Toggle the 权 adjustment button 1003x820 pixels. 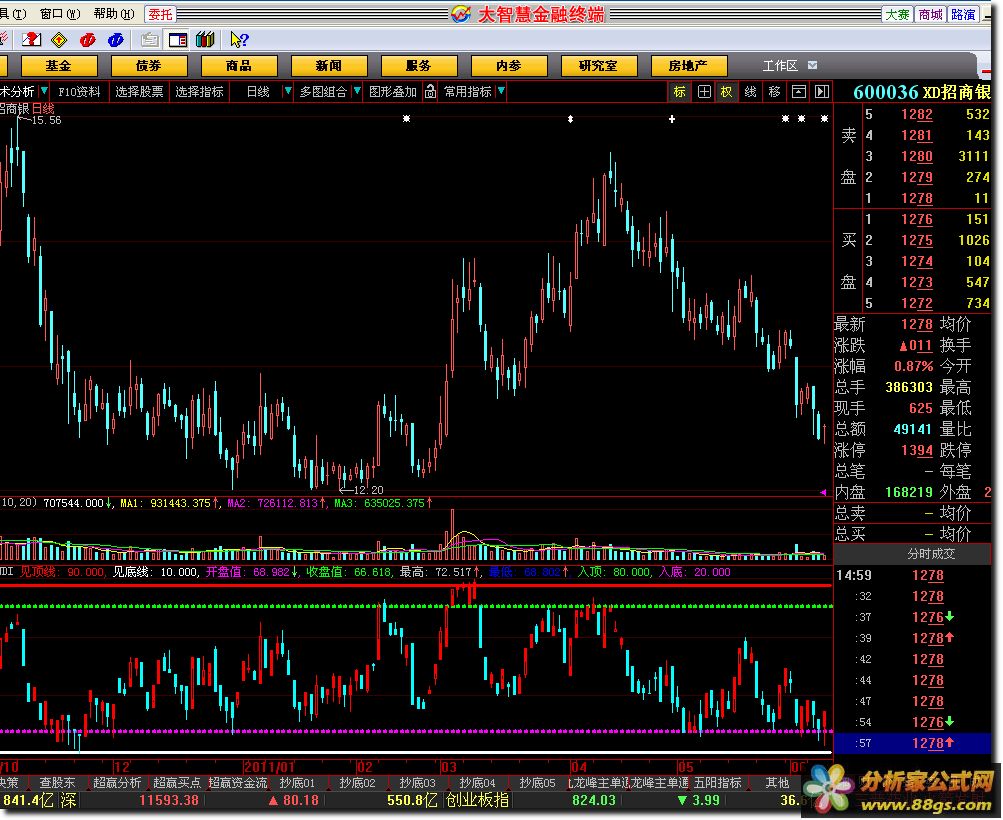point(727,91)
